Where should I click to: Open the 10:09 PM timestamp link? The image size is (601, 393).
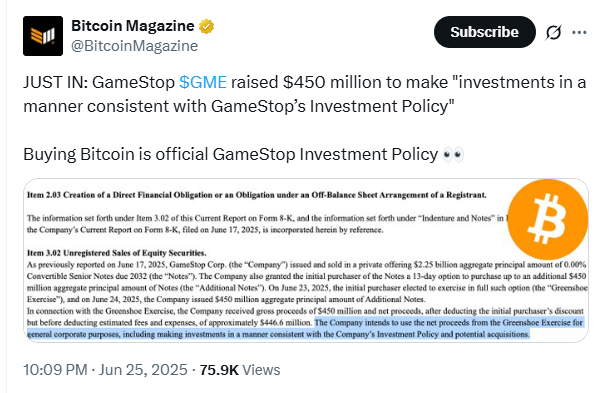(x=55, y=370)
